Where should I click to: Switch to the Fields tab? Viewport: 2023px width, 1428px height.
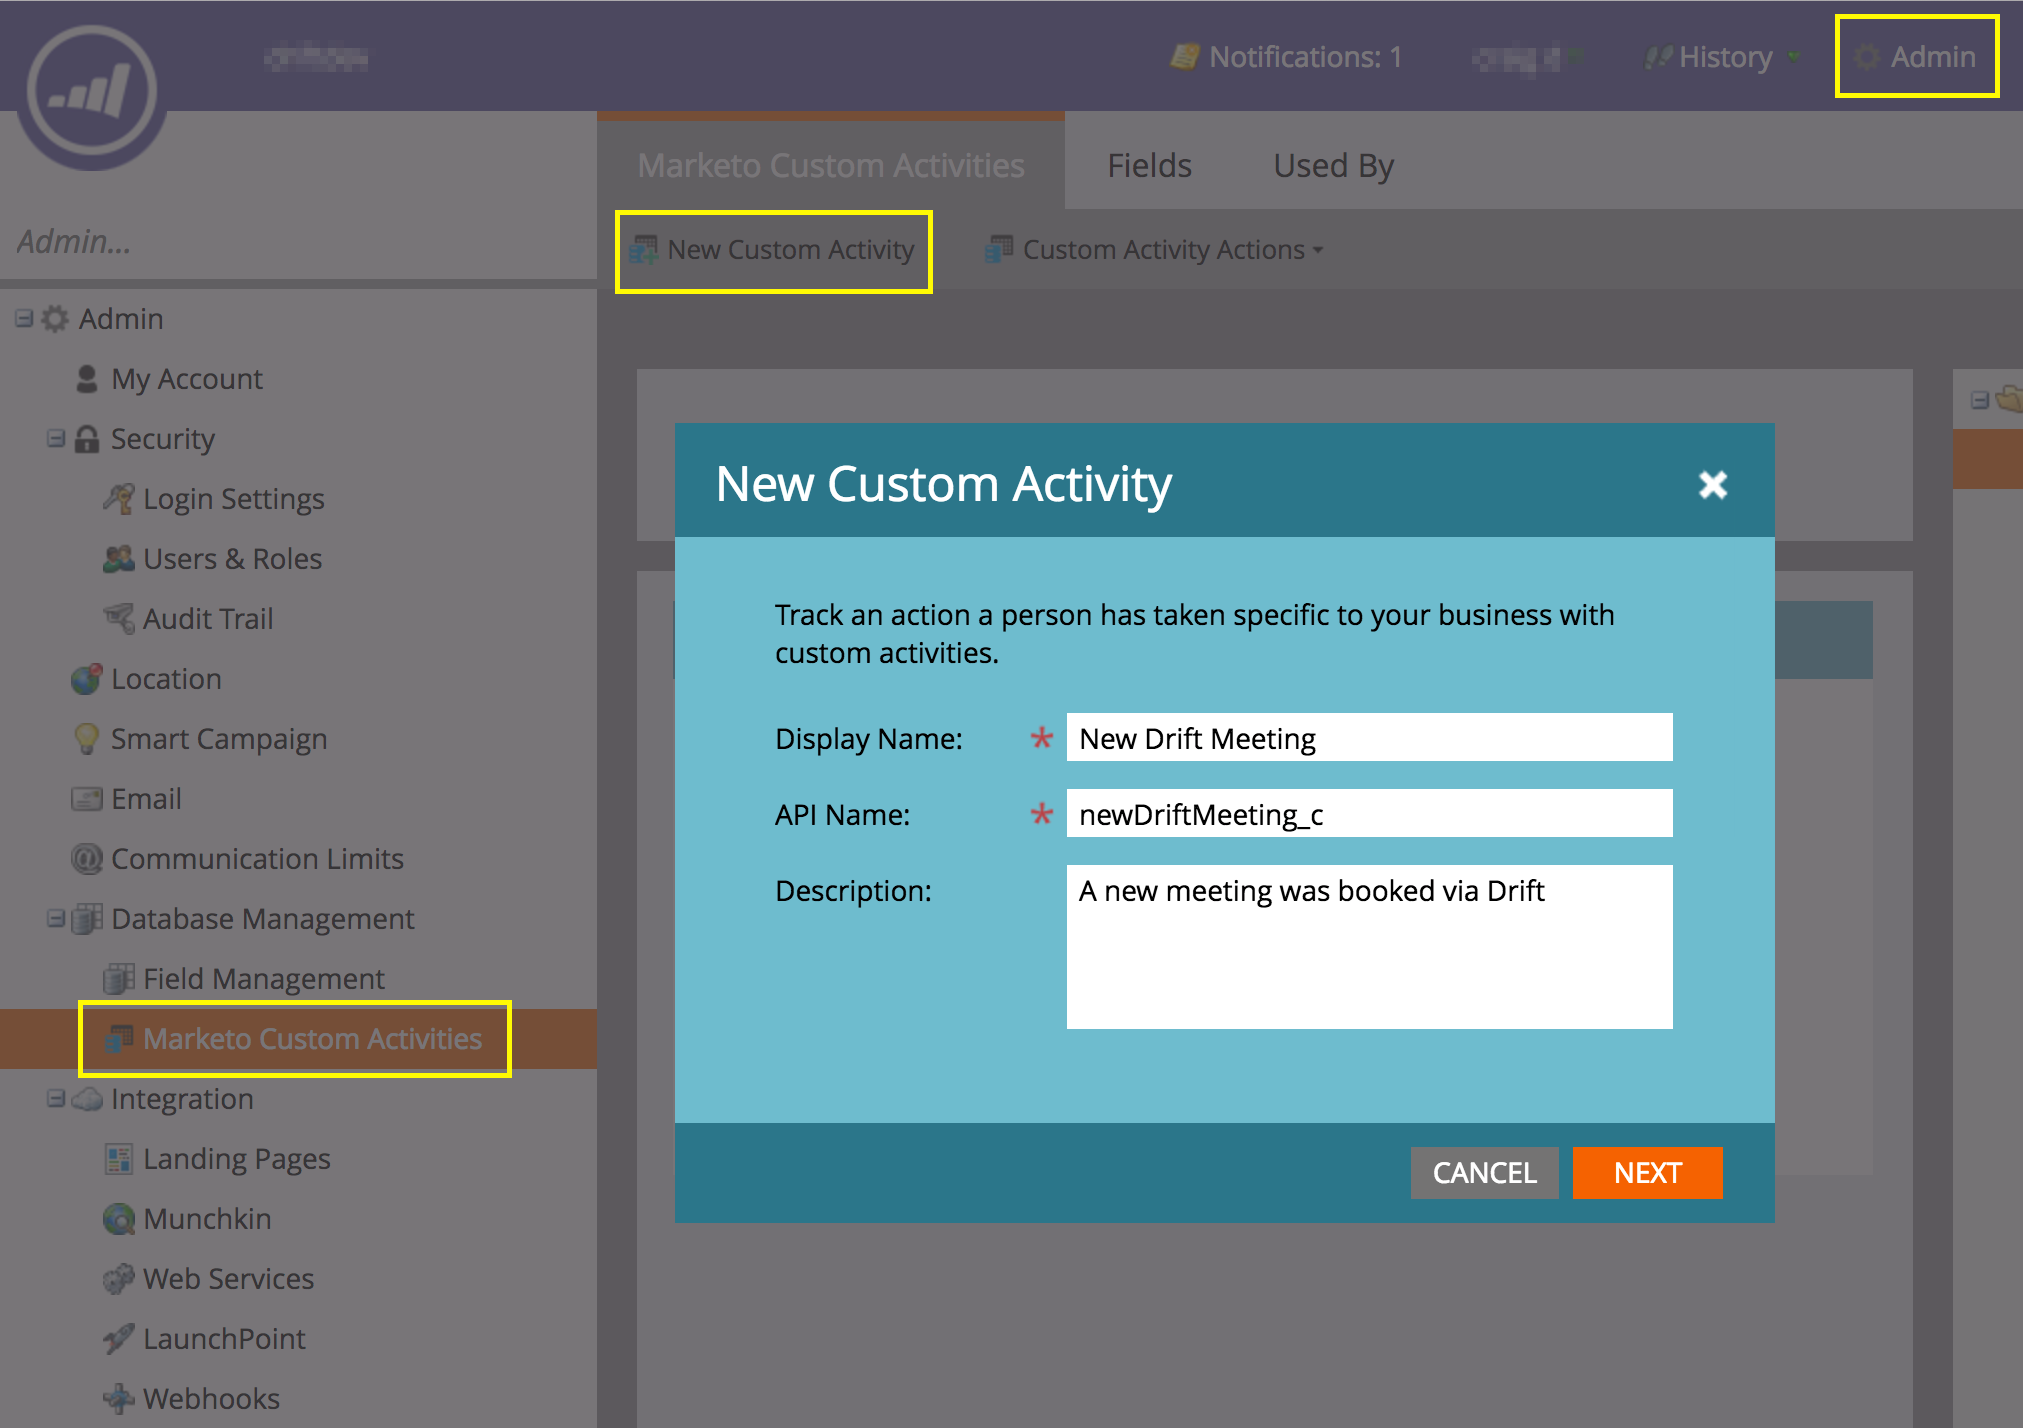[1149, 165]
